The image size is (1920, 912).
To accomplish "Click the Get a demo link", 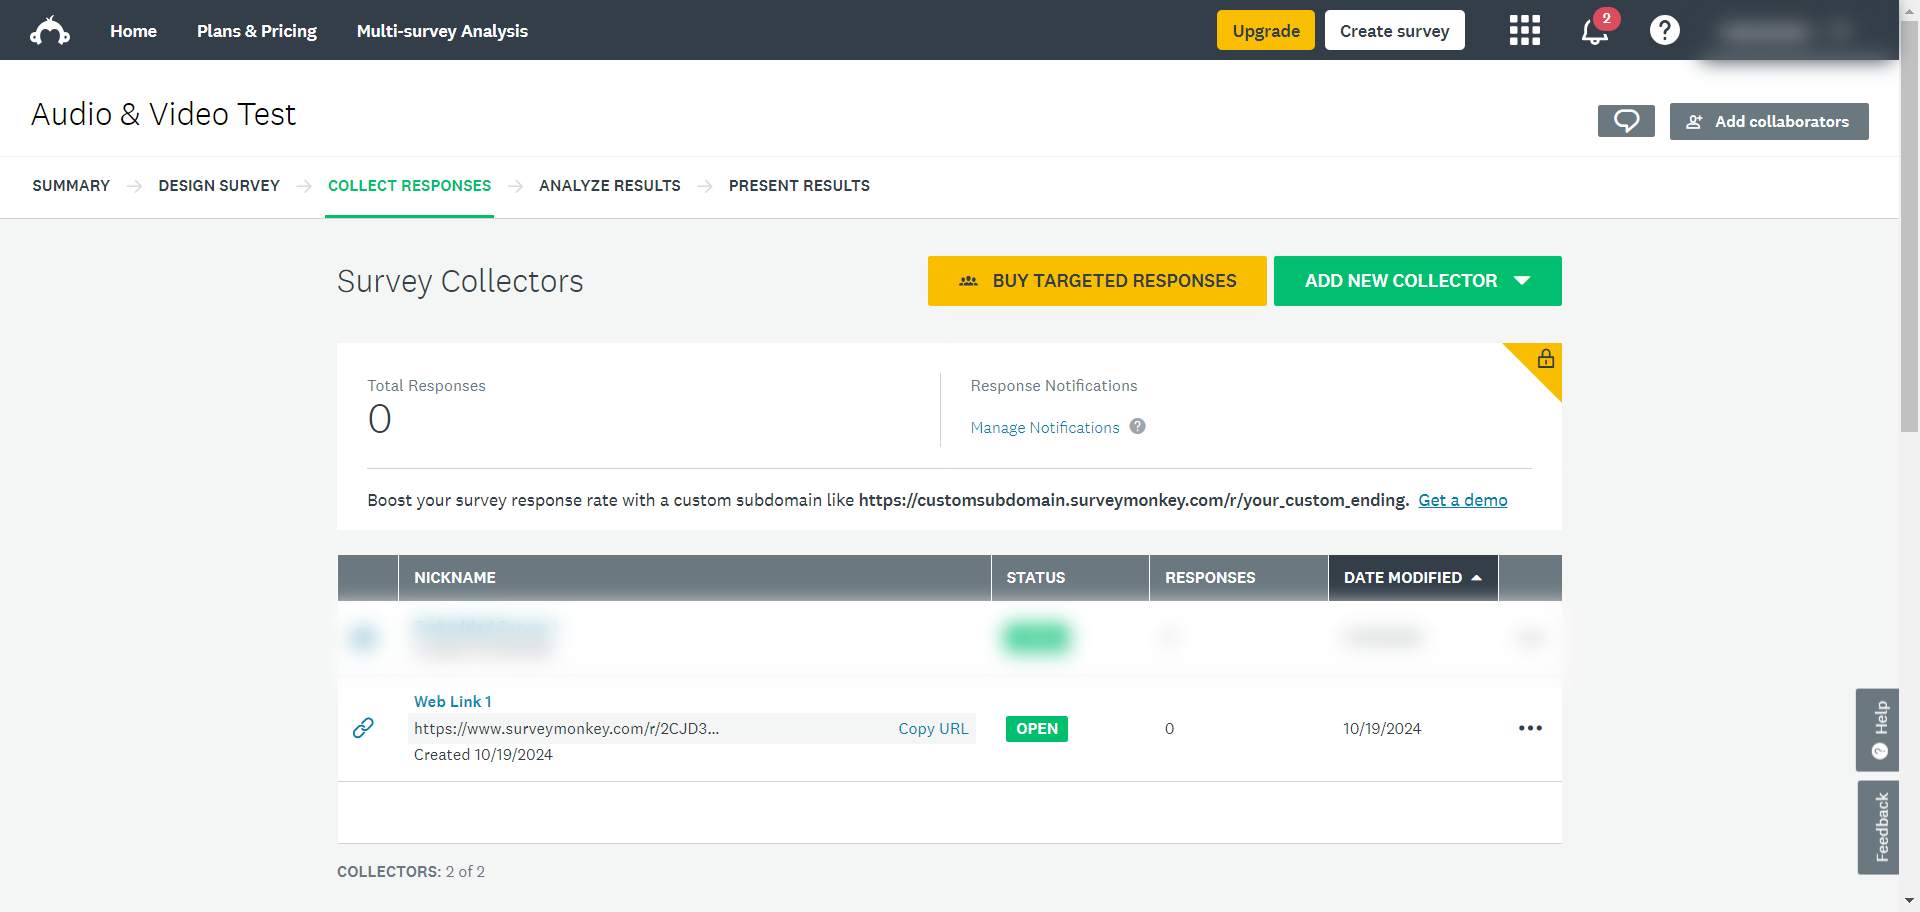I will coord(1462,500).
